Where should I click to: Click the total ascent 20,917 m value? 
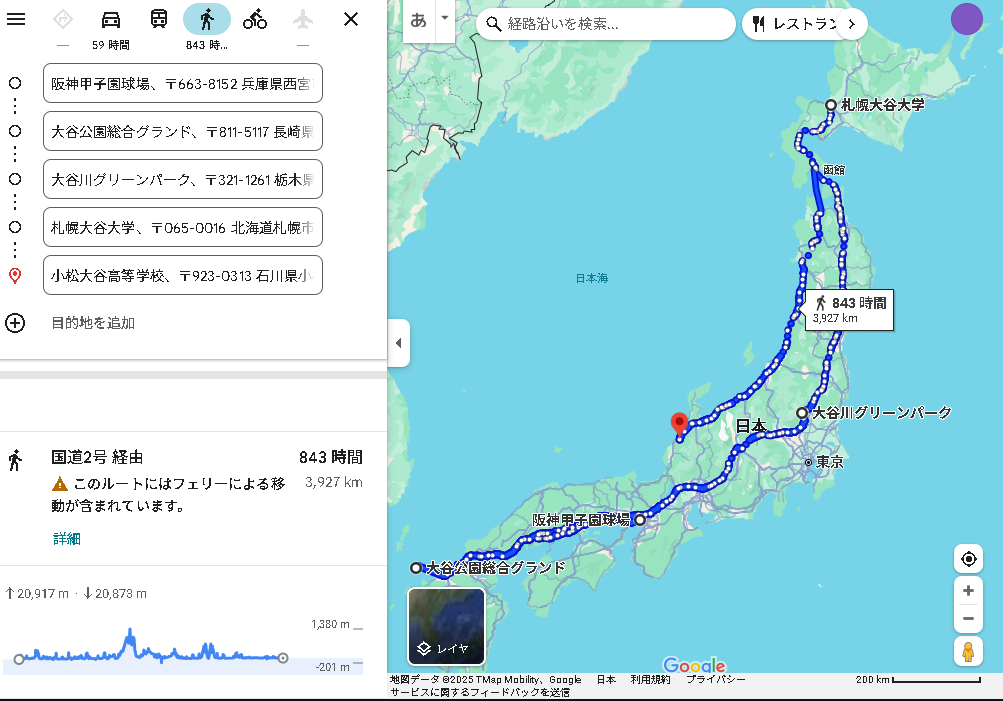pos(37,594)
